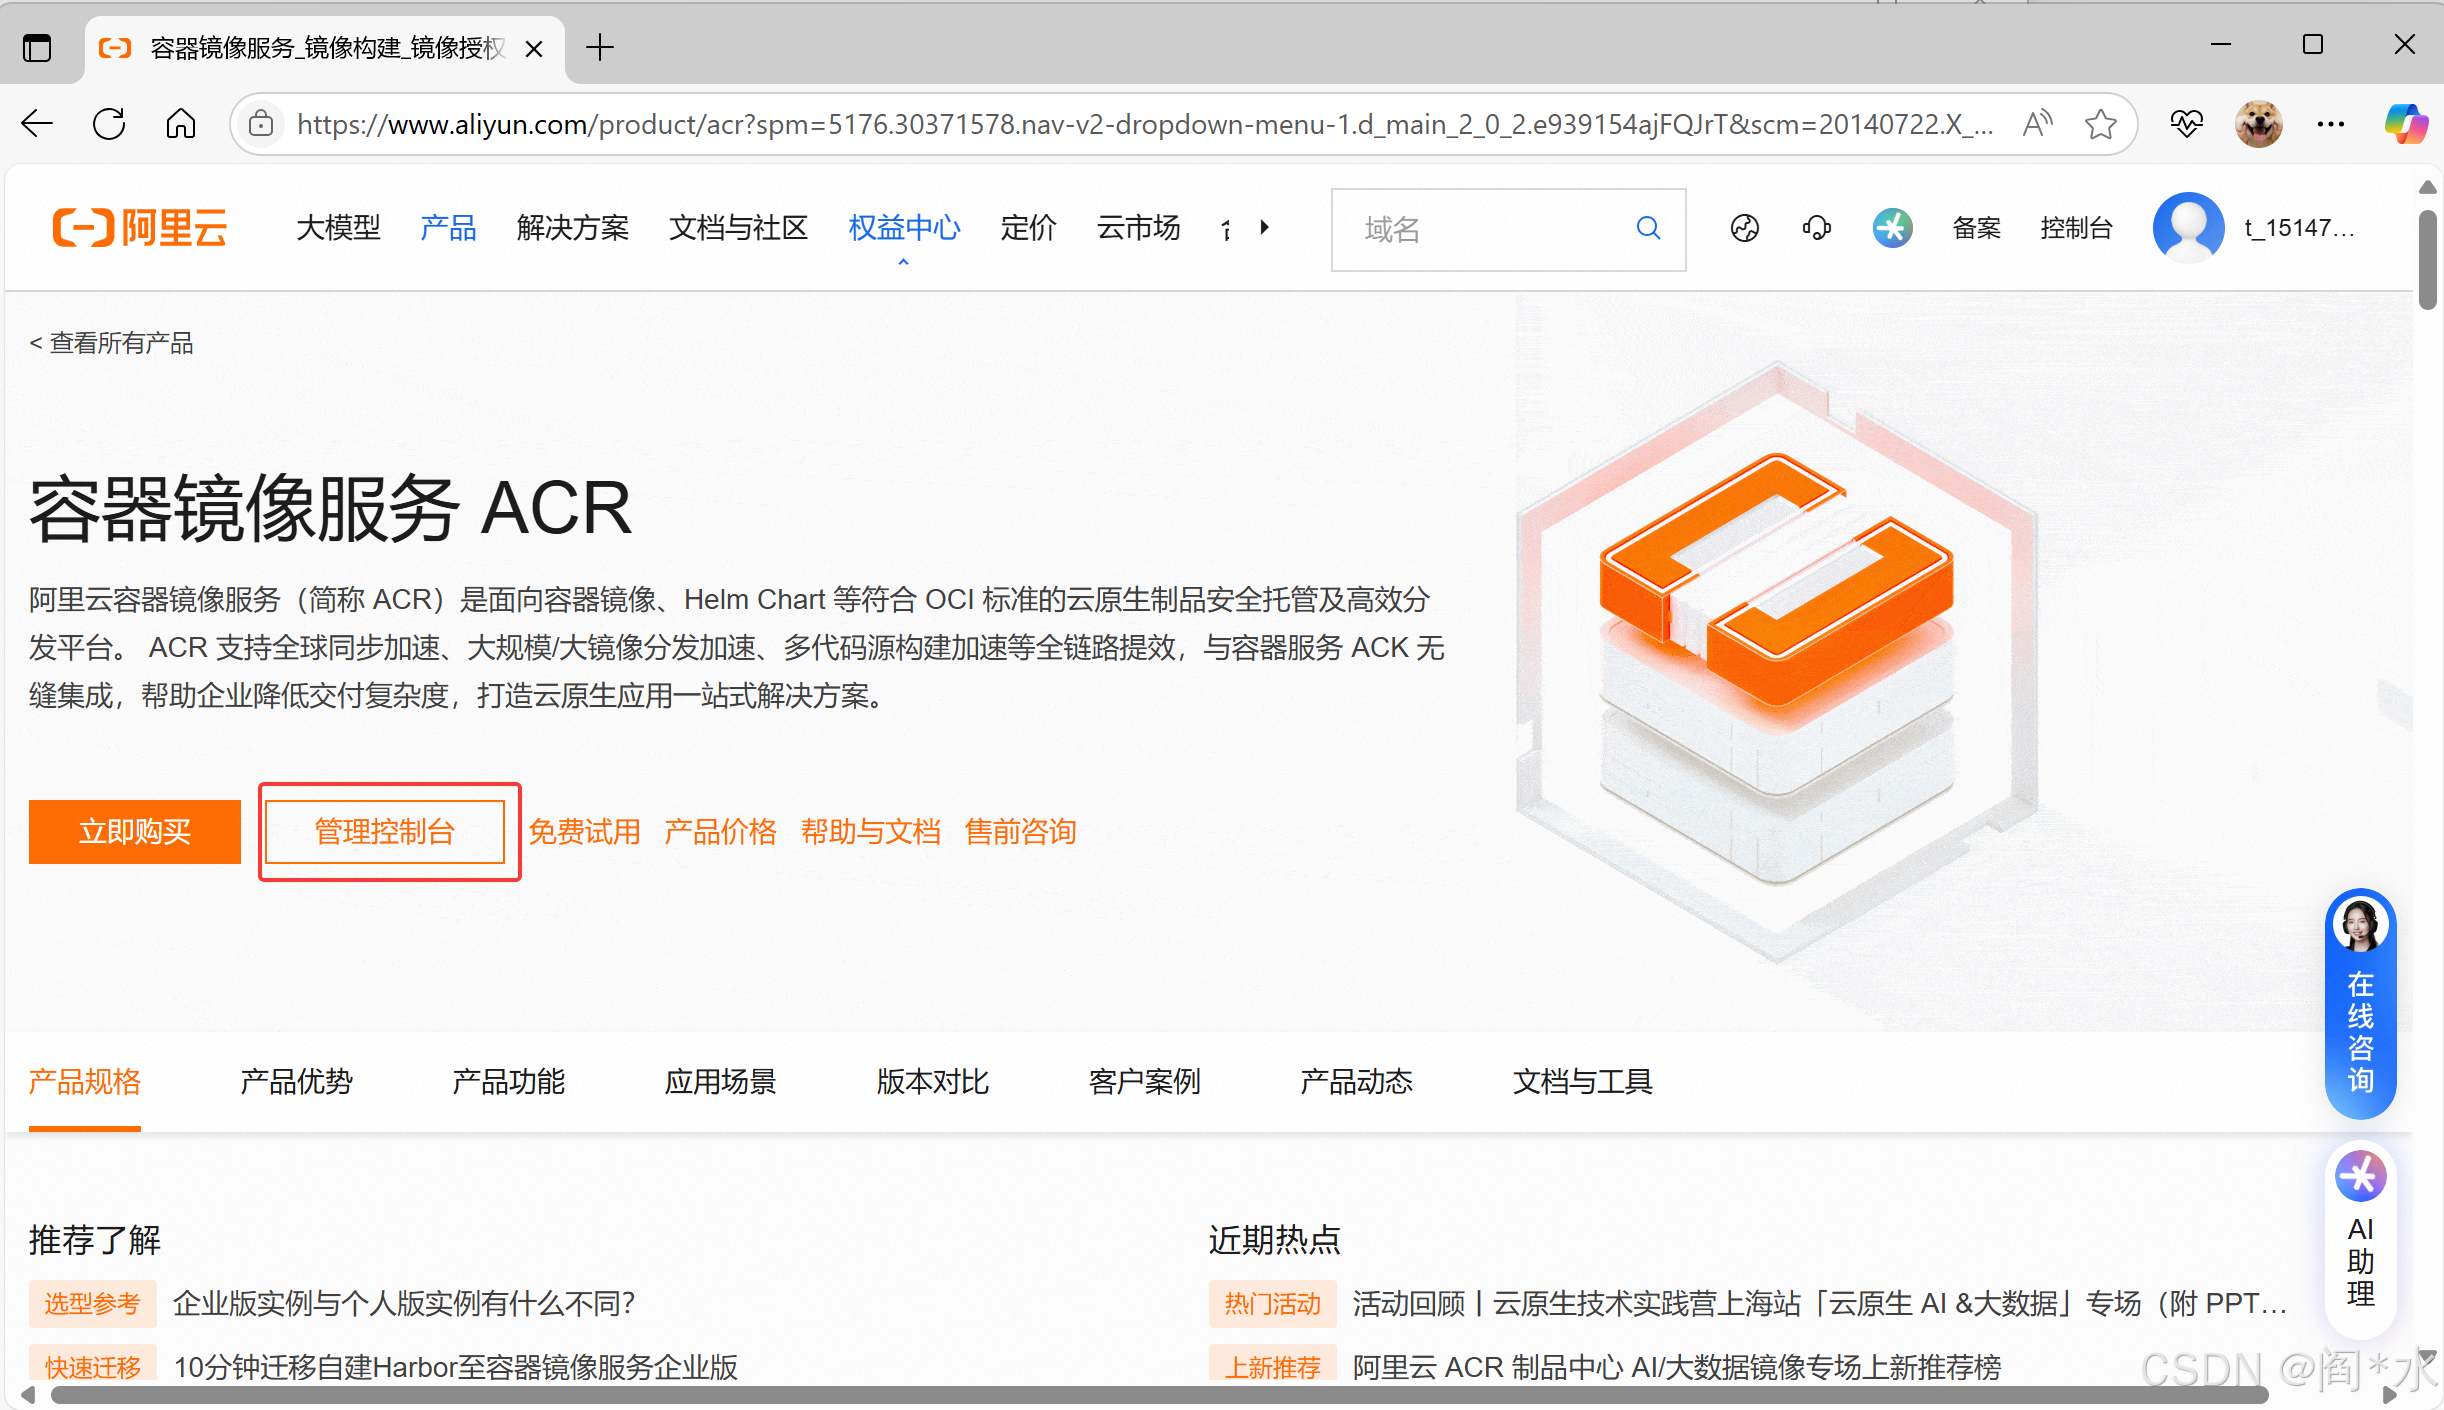This screenshot has width=2444, height=1410.
Task: Click the browser refresh icon
Action: click(x=109, y=124)
